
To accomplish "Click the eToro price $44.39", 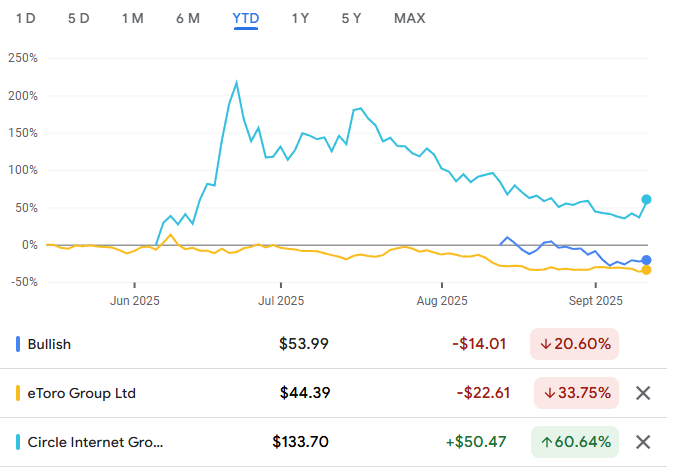I will tap(305, 393).
